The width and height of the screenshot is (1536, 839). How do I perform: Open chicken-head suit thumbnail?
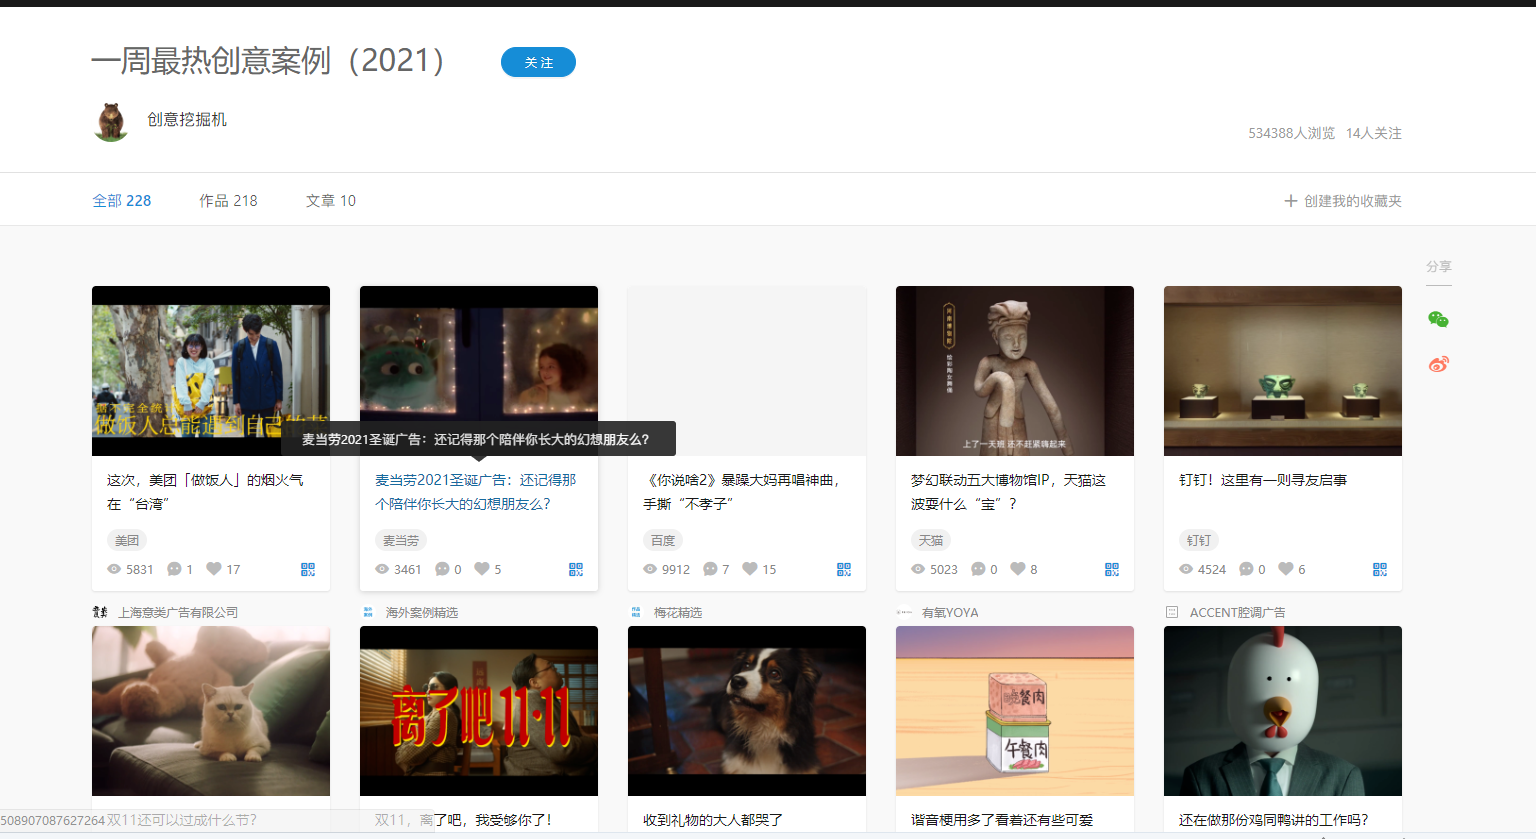coord(1283,711)
